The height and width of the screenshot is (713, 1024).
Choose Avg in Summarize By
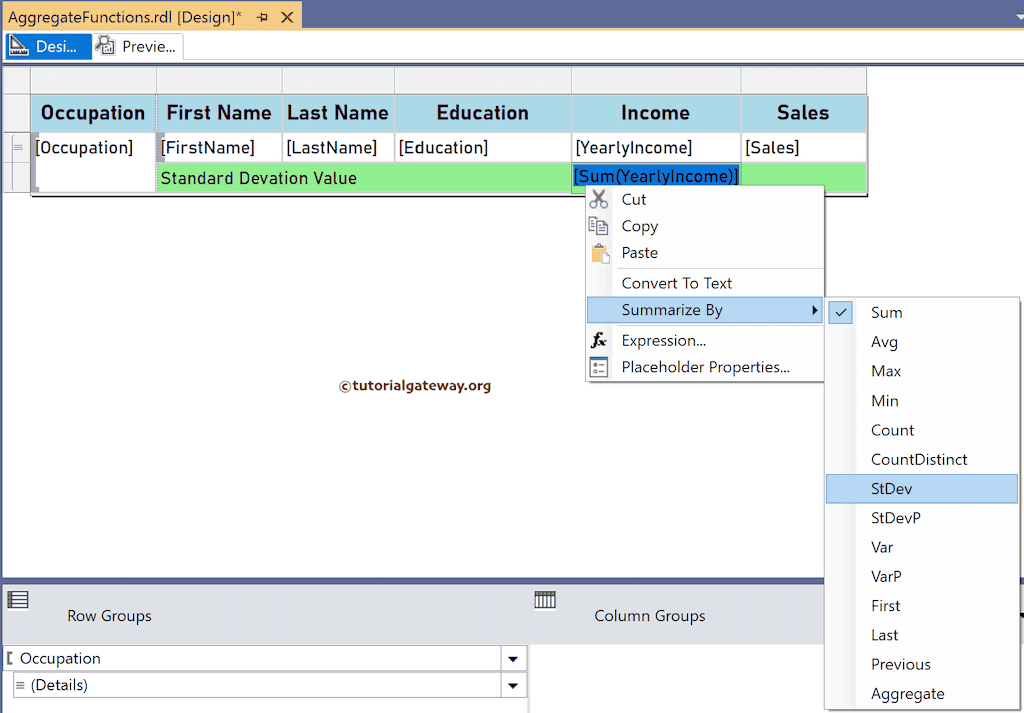coord(921,342)
